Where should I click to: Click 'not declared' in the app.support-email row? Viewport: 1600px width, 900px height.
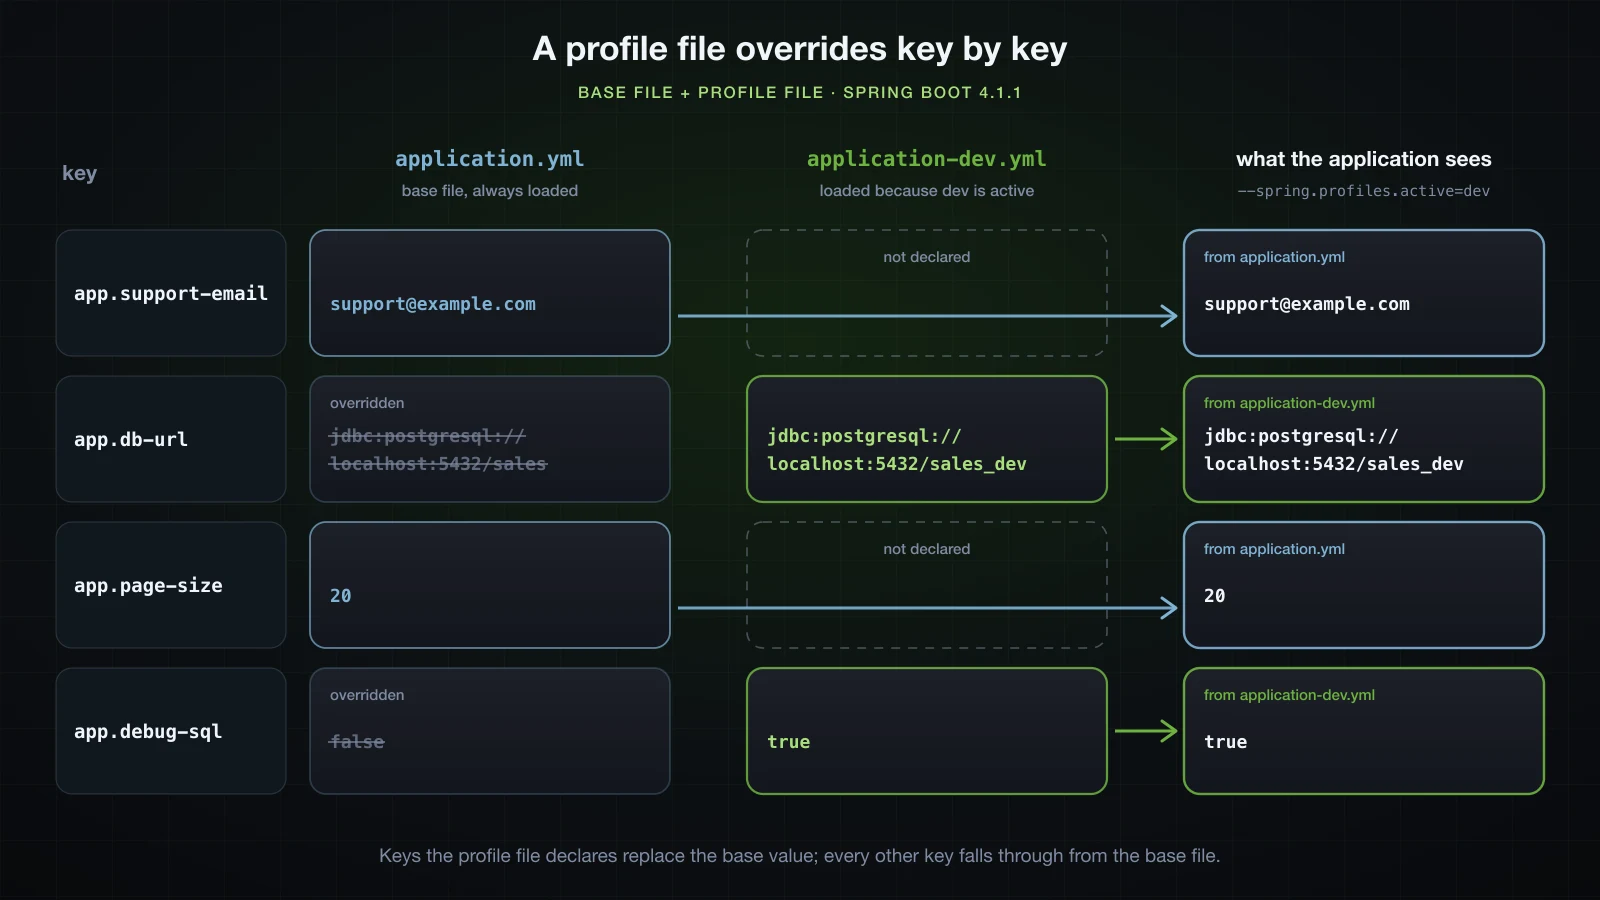(x=926, y=257)
